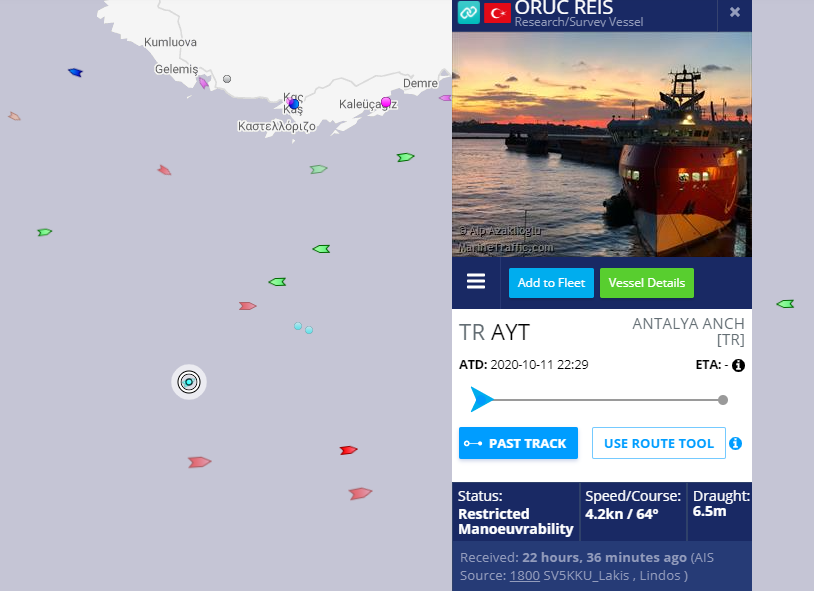This screenshot has height=591, width=814.
Task: Click the grey dot marker near Gelemiş
Action: (x=227, y=79)
